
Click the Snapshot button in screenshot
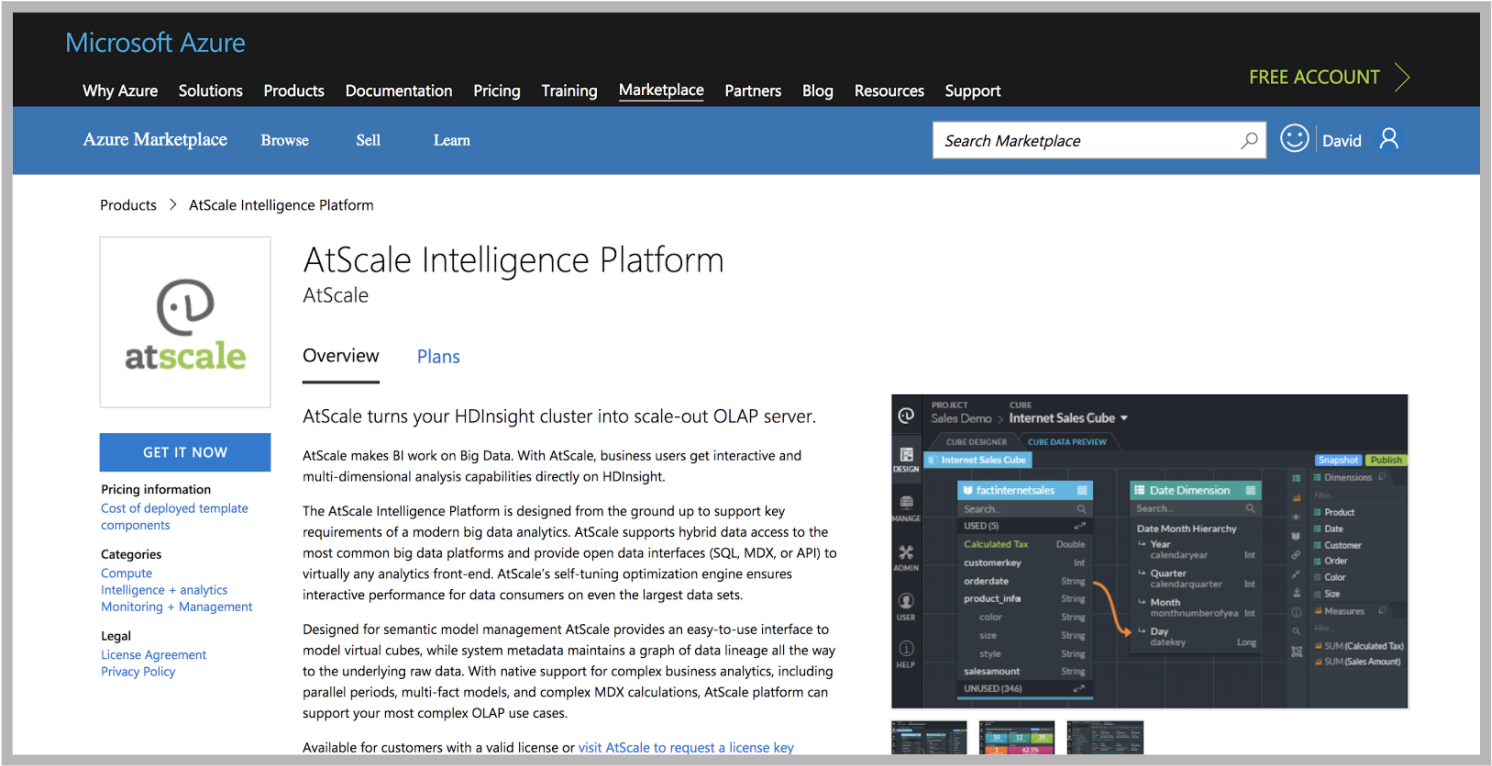(x=1337, y=460)
